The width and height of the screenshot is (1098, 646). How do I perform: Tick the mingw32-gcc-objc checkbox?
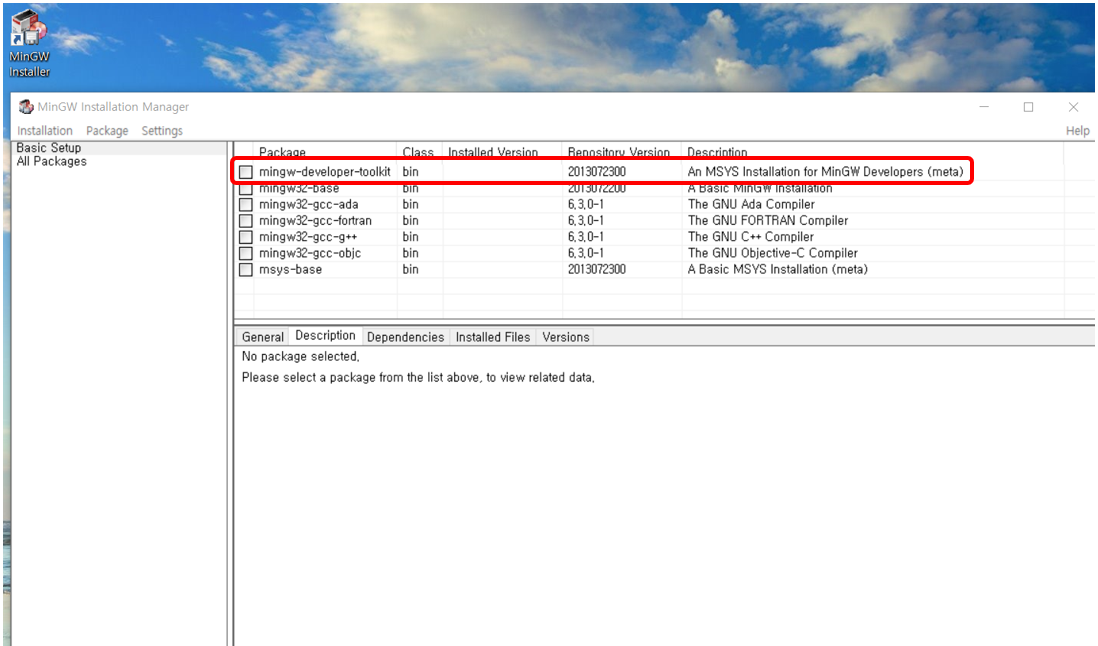[x=246, y=253]
